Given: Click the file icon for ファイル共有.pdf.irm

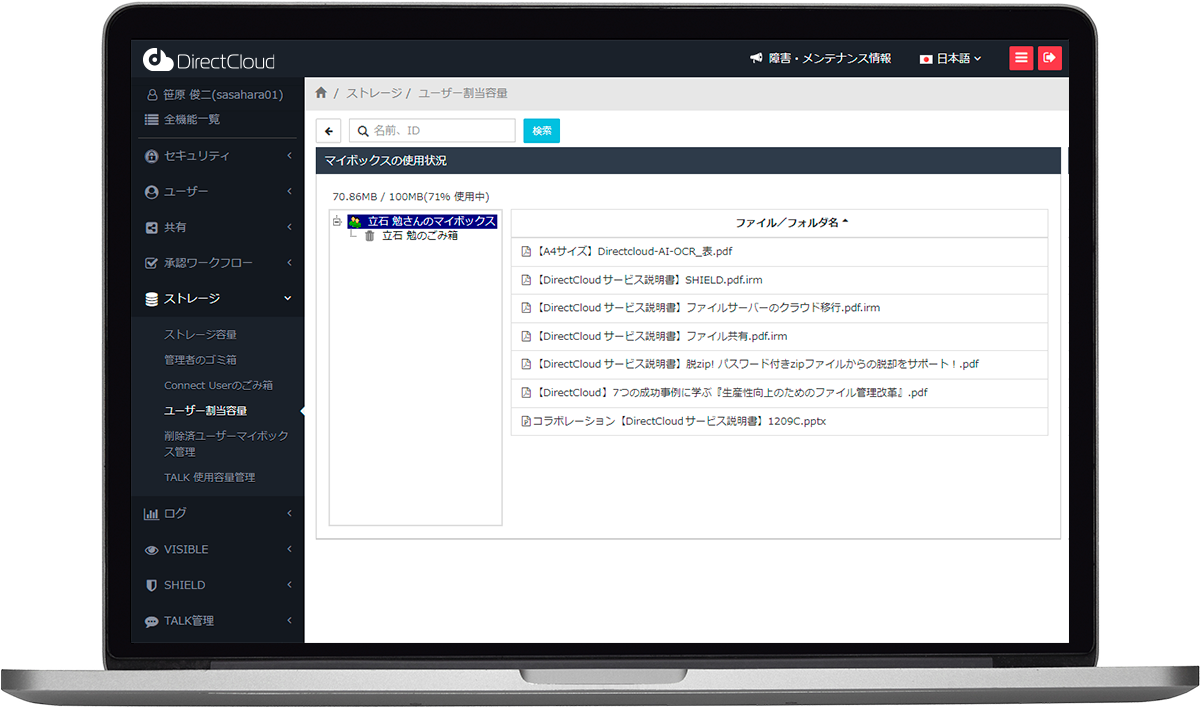Looking at the screenshot, I should click(x=527, y=336).
